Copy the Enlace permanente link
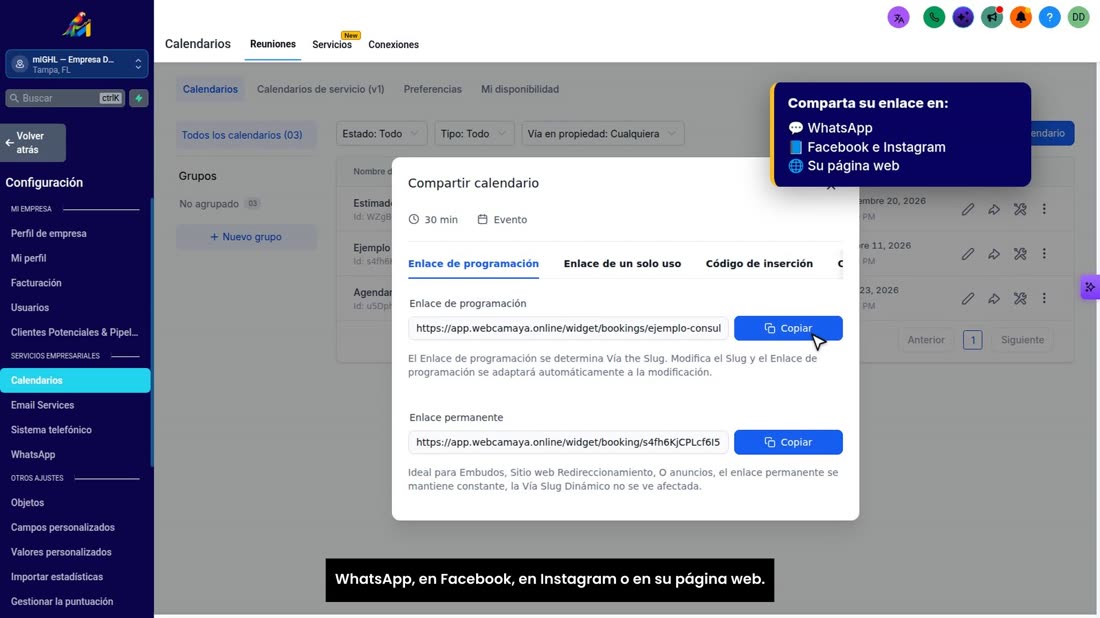This screenshot has width=1100, height=618. (x=788, y=443)
